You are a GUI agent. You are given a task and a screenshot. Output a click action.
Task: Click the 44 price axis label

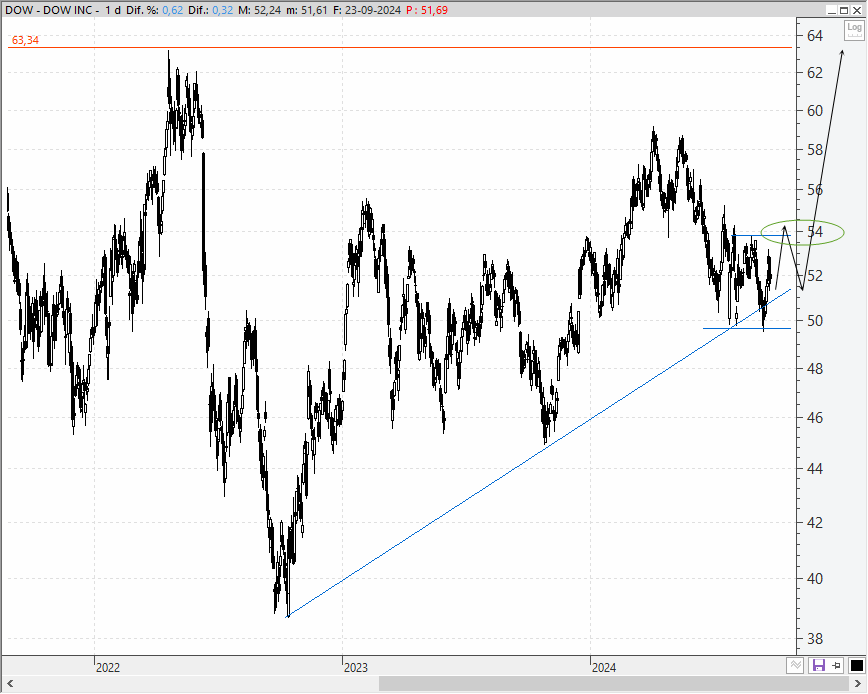click(x=815, y=469)
